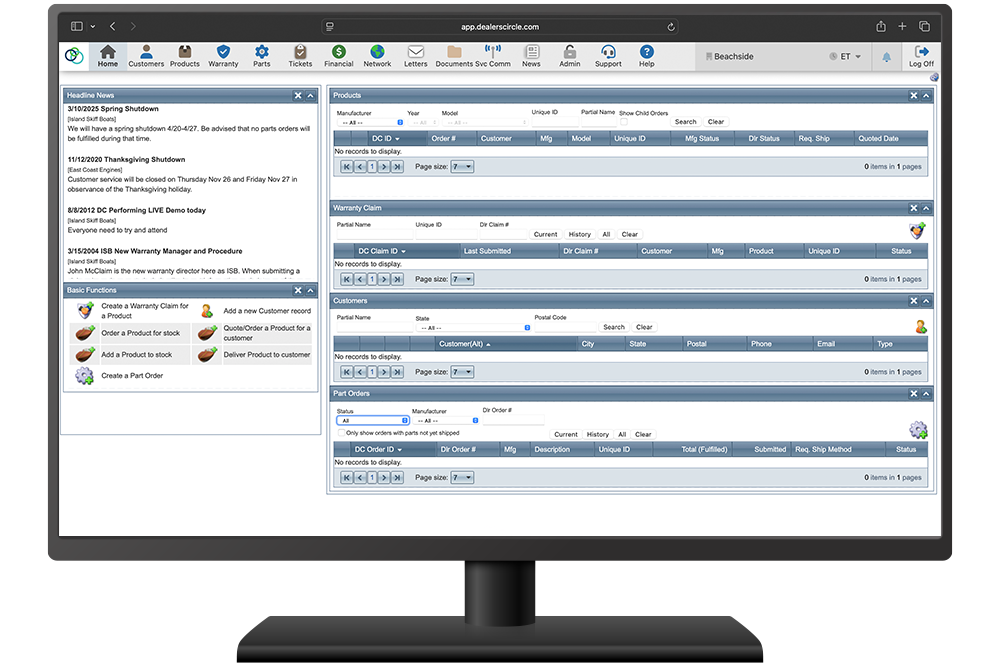Image resolution: width=1000 pixels, height=667 pixels.
Task: Go to last page in Part Orders grid
Action: 397,478
